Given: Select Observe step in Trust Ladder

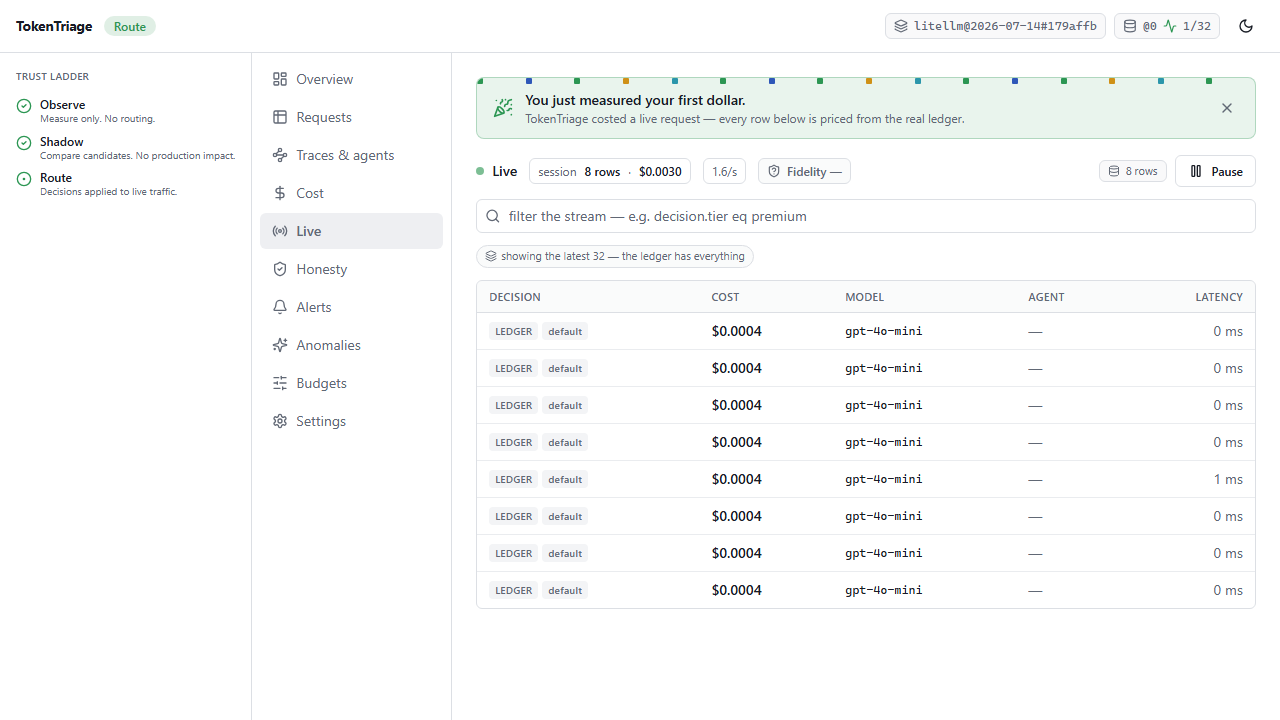Looking at the screenshot, I should click(126, 111).
